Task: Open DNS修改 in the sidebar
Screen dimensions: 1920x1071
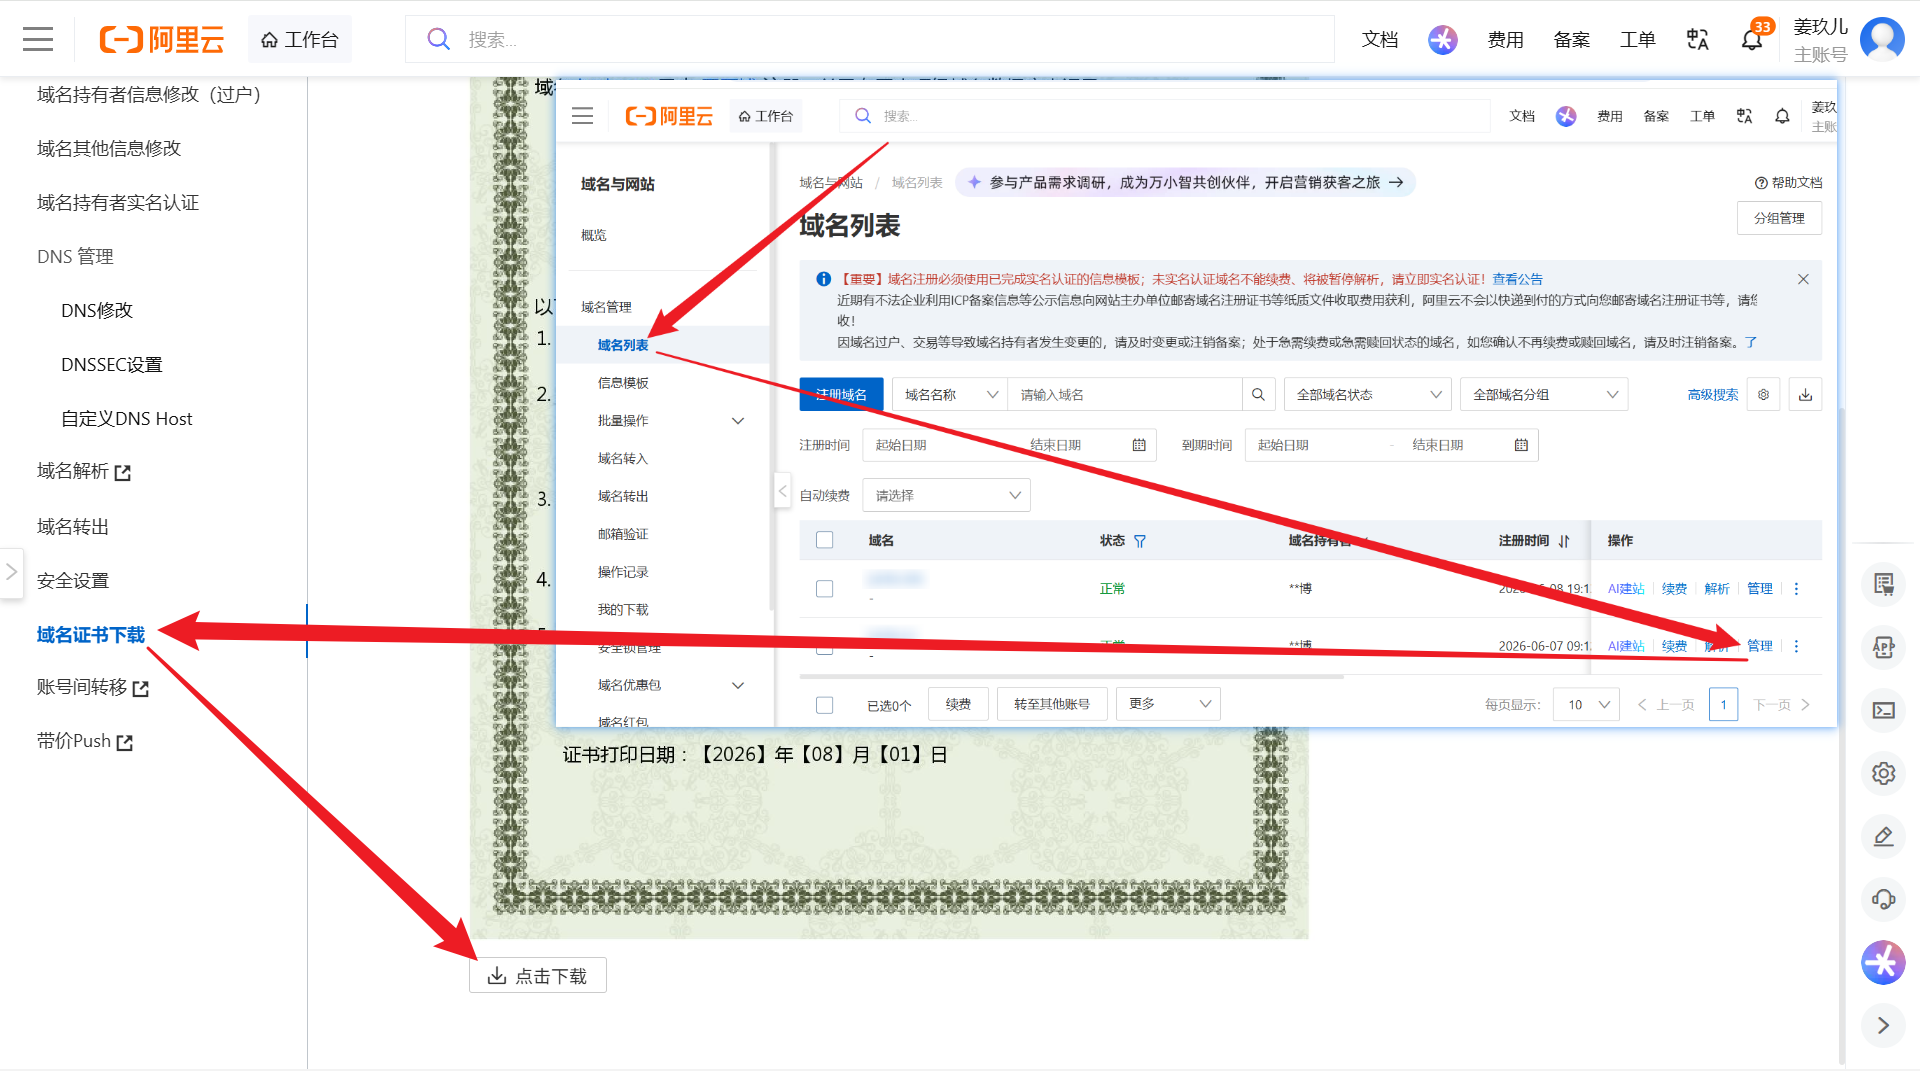Action: click(97, 310)
